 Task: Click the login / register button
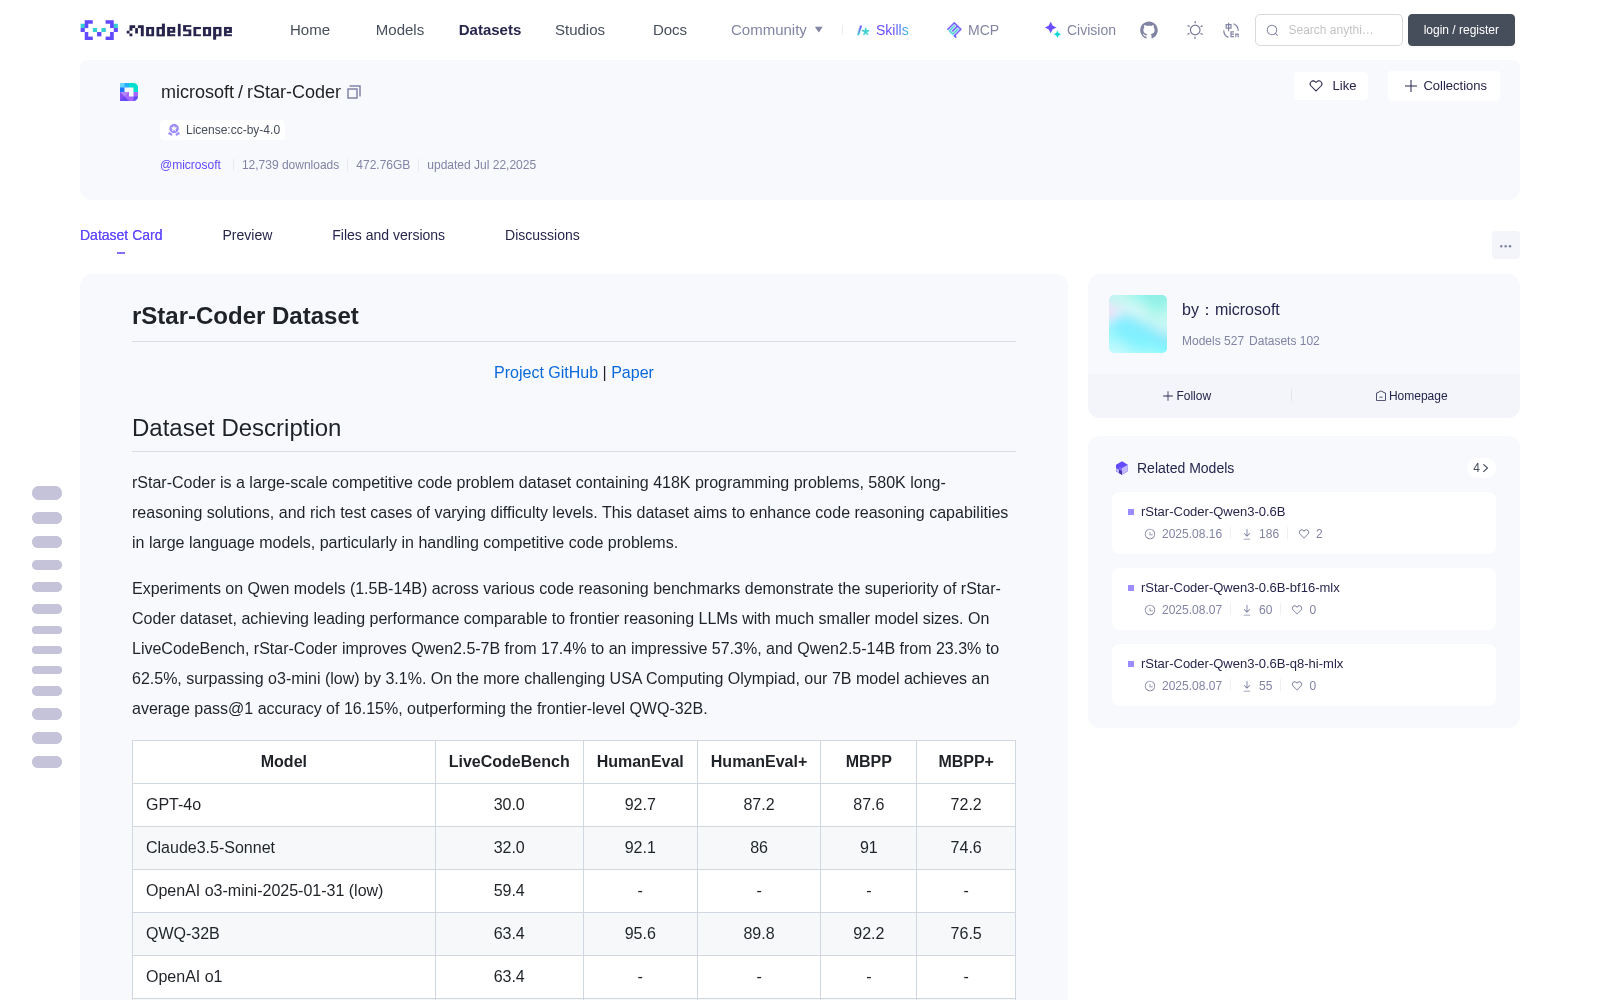pyautogui.click(x=1461, y=30)
